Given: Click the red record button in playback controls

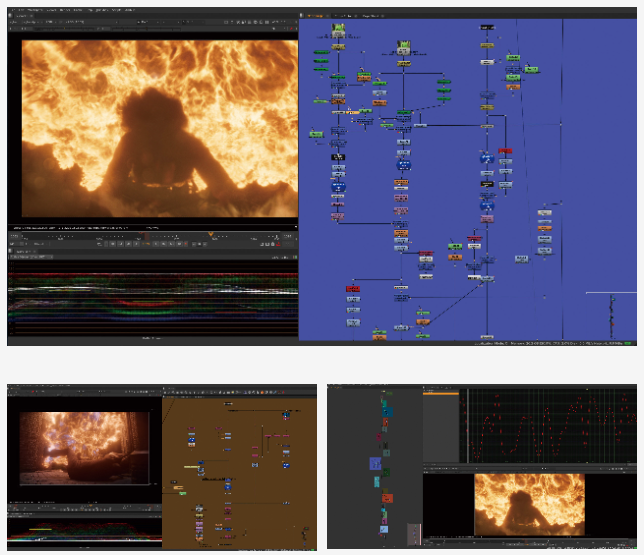Looking at the screenshot, I should coord(186,244).
